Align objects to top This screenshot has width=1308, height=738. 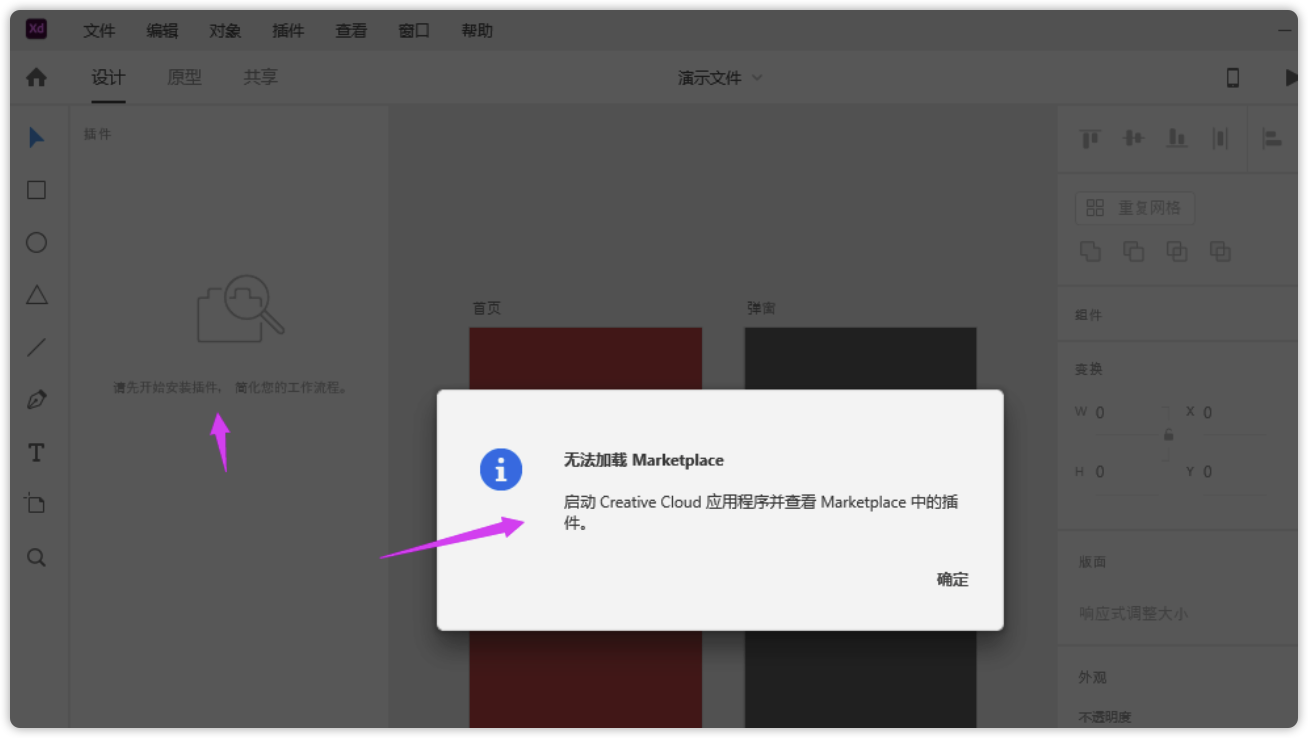tap(1090, 139)
